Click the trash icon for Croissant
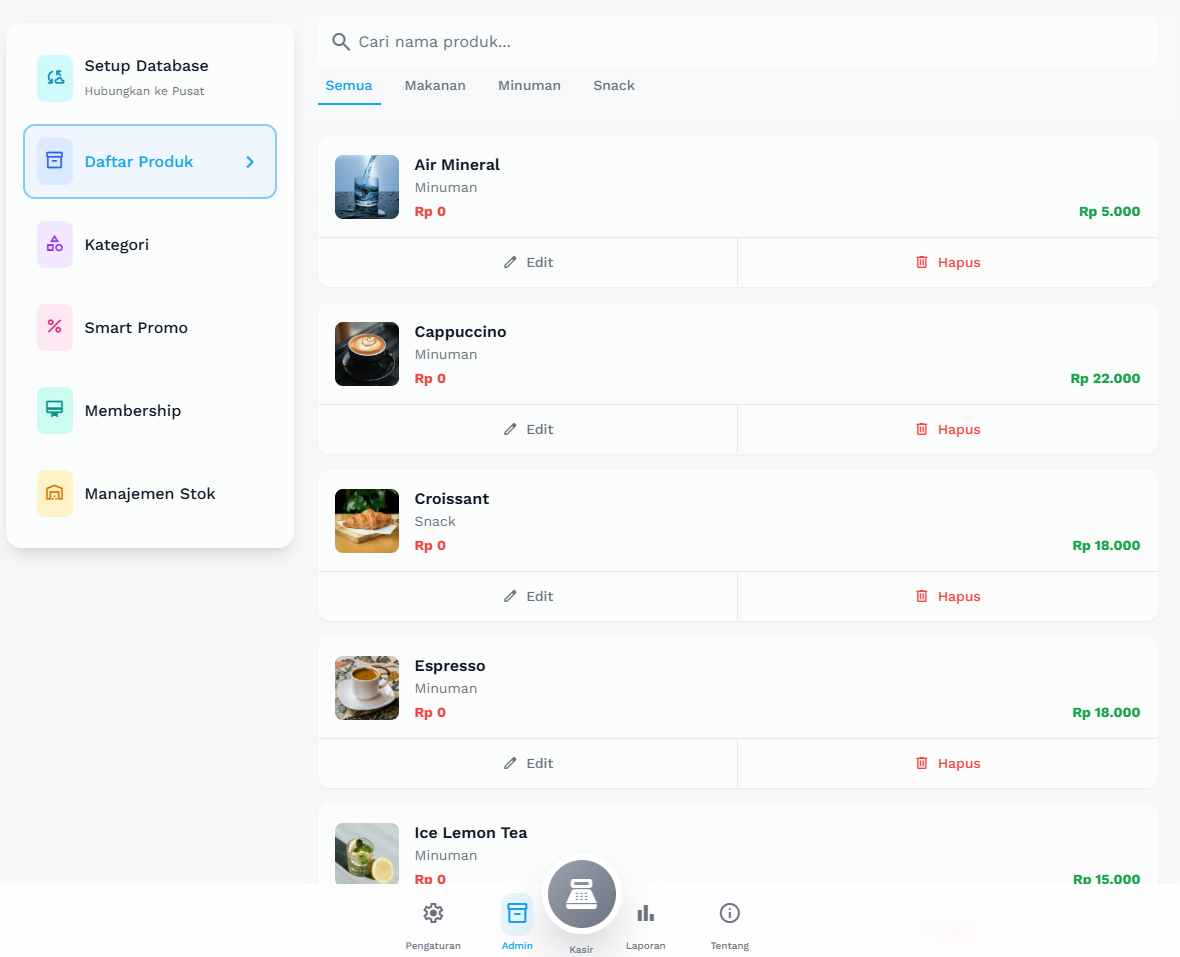 pos(922,596)
